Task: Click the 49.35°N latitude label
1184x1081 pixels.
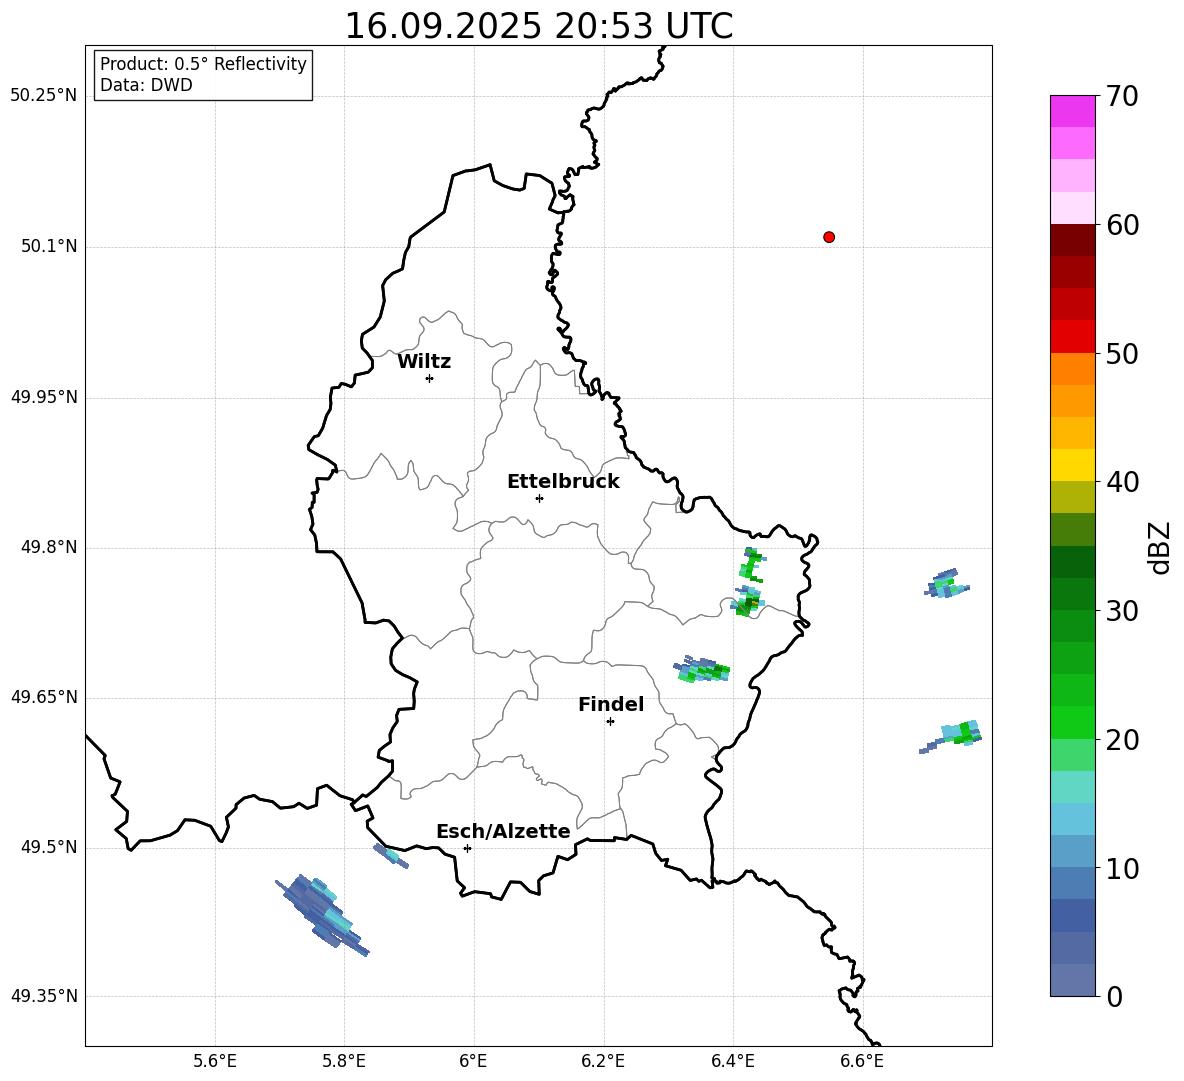Action: (x=44, y=997)
